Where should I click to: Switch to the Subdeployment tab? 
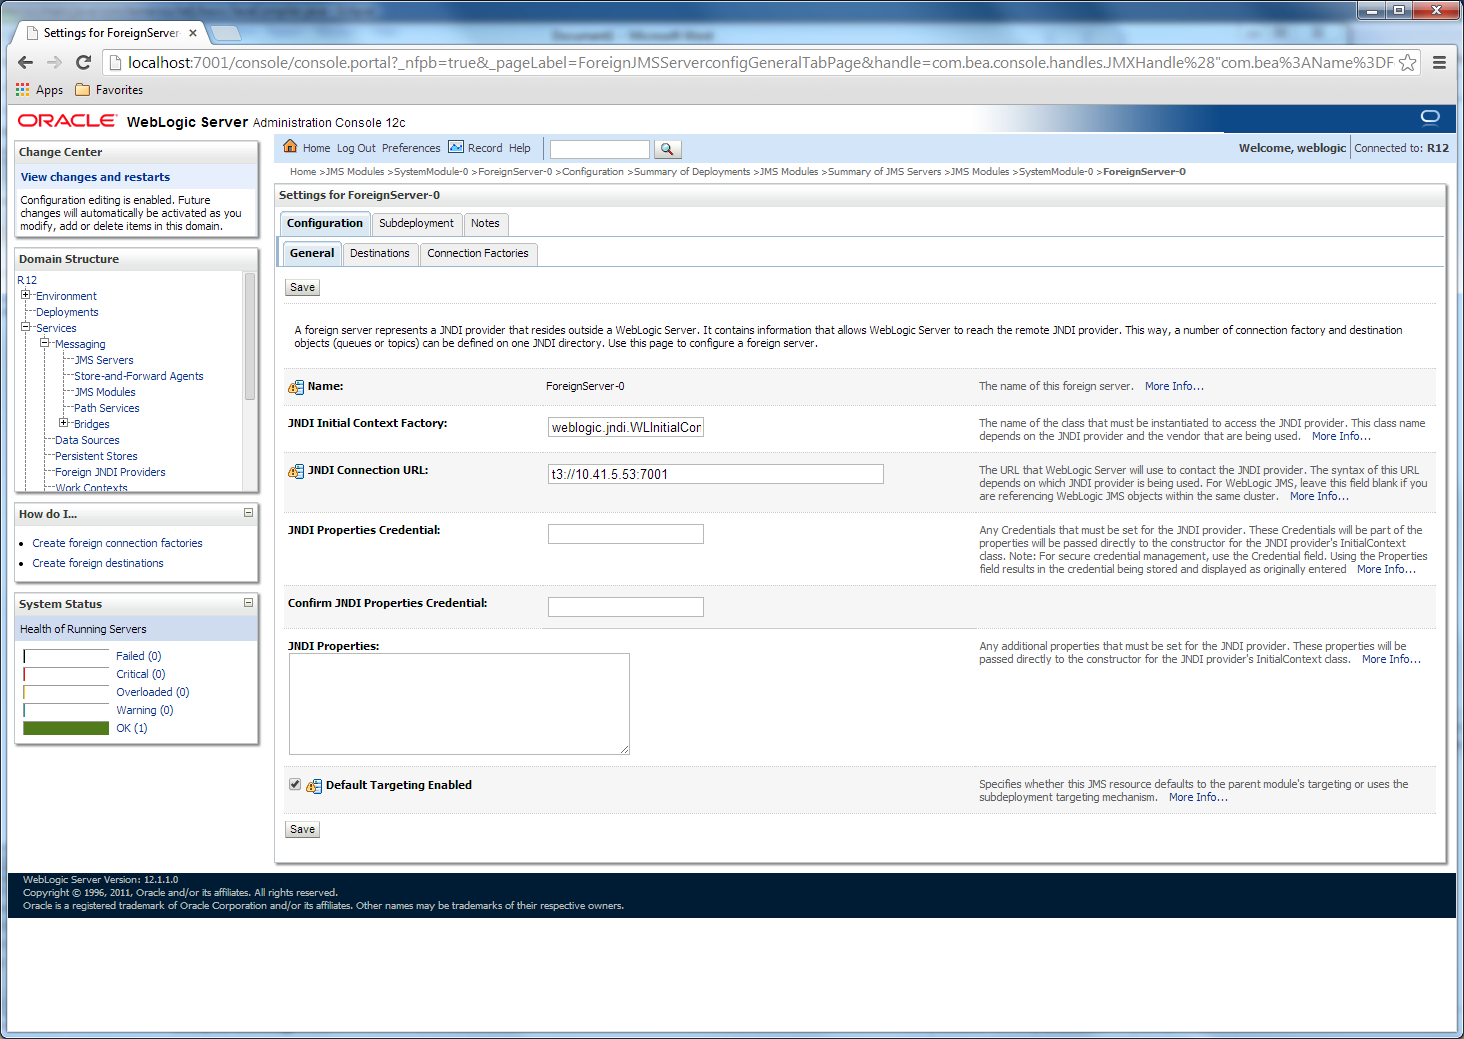pyautogui.click(x=416, y=223)
